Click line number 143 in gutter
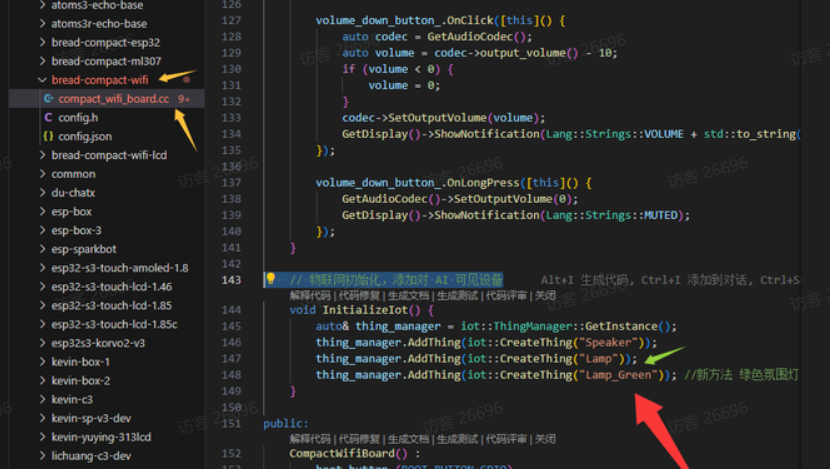The width and height of the screenshot is (830, 469). pos(231,280)
